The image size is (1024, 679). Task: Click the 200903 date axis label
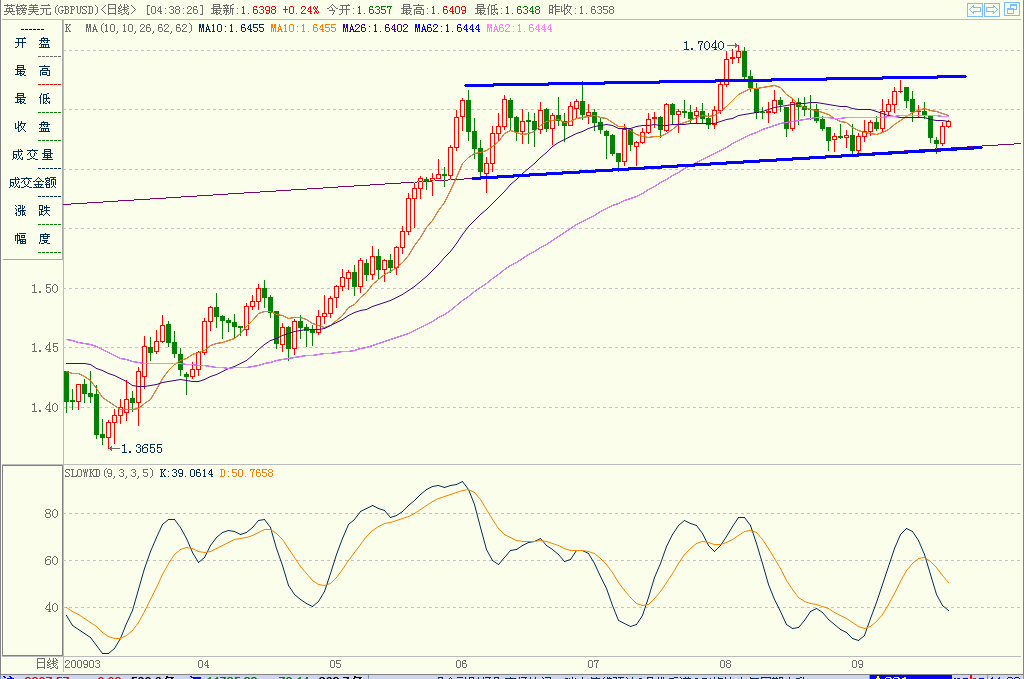pos(82,664)
